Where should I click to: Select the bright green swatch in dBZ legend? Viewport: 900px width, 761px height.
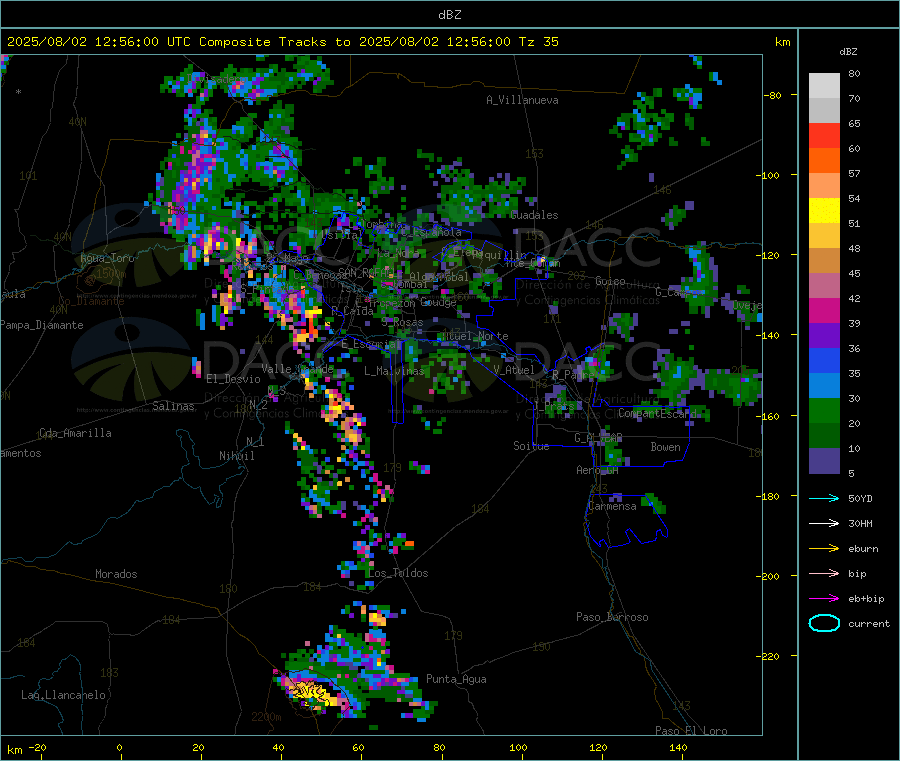(x=824, y=410)
